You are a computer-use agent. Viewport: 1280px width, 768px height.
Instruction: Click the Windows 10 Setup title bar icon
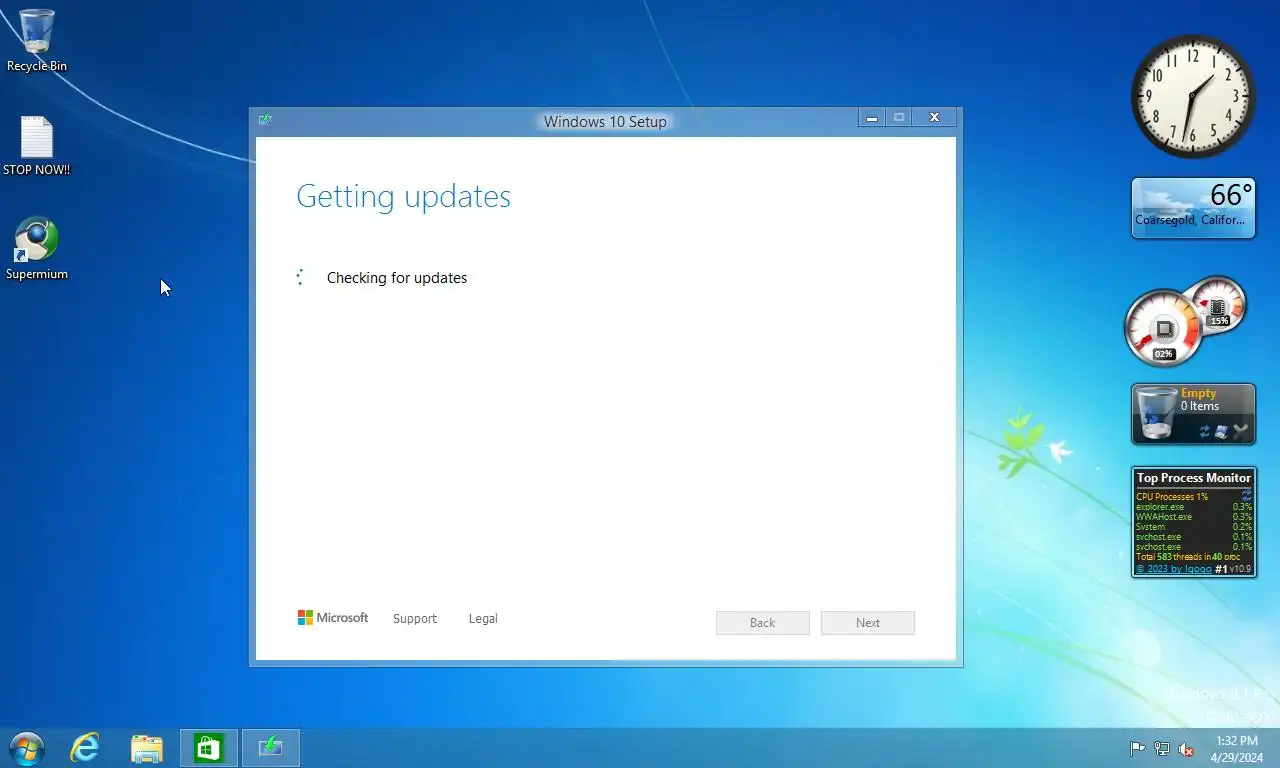[265, 120]
